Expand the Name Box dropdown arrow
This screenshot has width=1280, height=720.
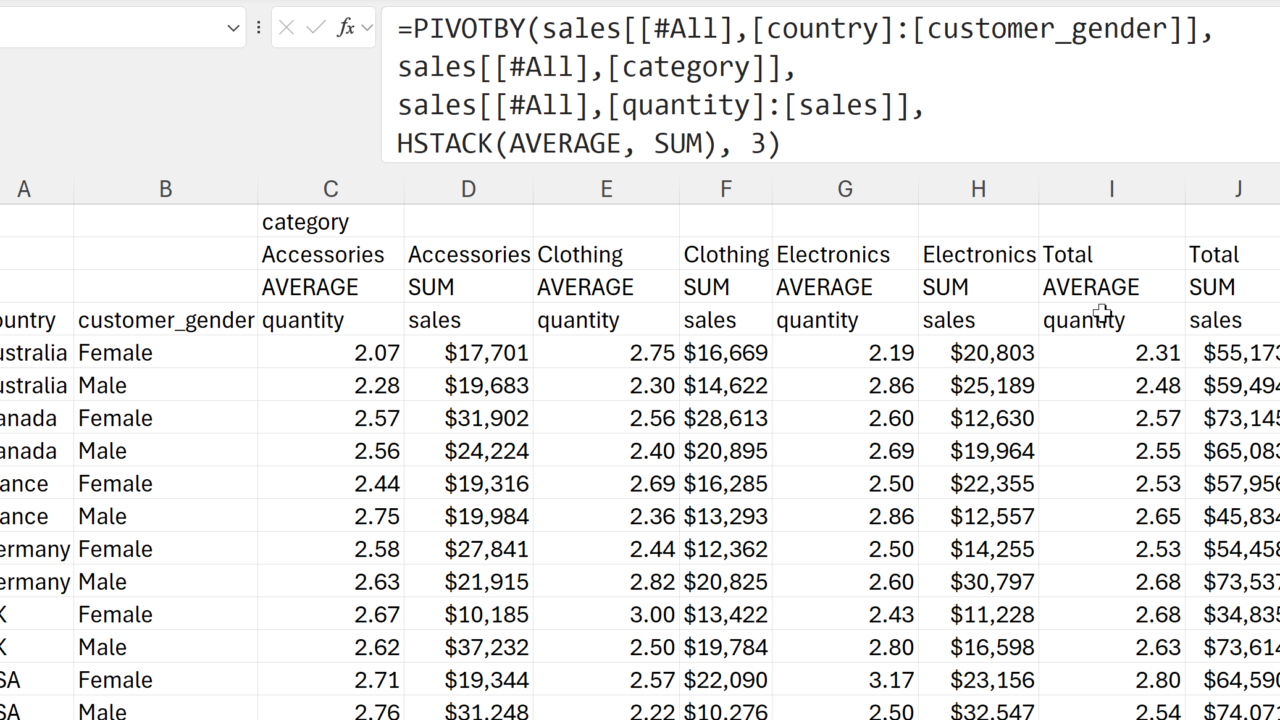pos(233,28)
